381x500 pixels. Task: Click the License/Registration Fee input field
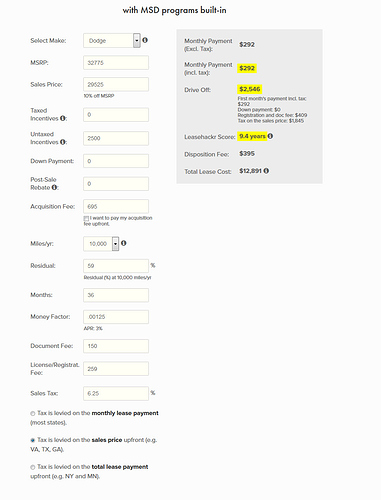pos(116,369)
